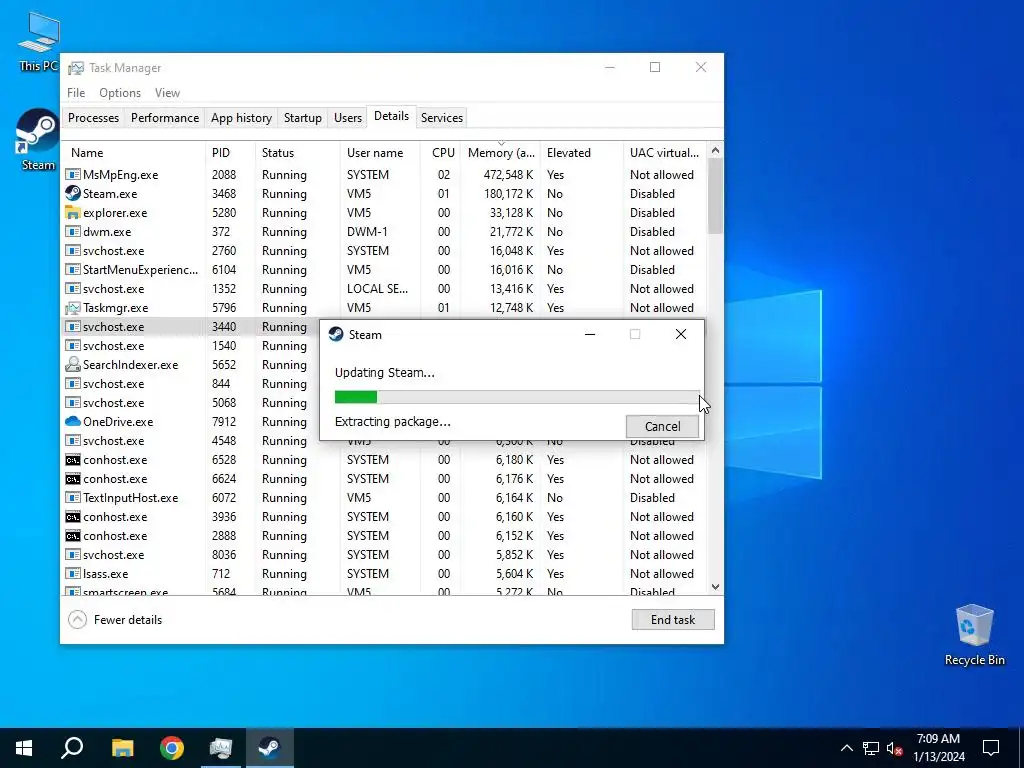This screenshot has width=1024, height=768.
Task: Click user name LOCAL SE... cell
Action: (377, 289)
